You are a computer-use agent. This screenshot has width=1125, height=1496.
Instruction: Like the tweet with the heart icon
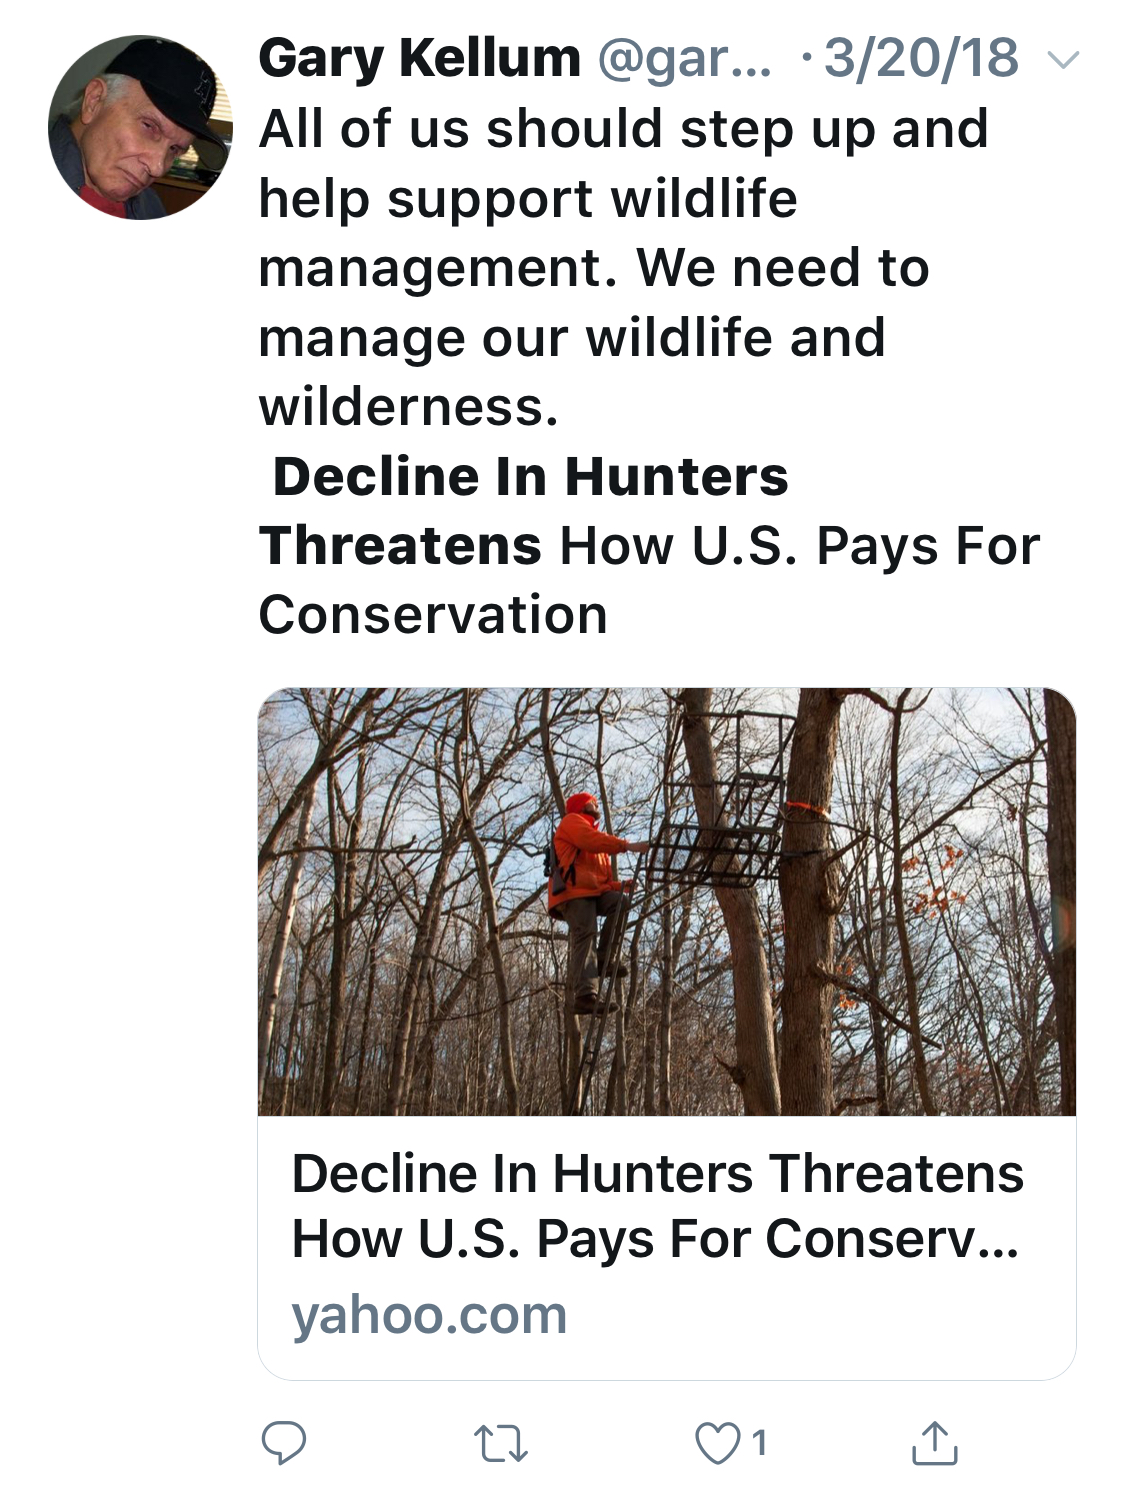(x=716, y=1443)
